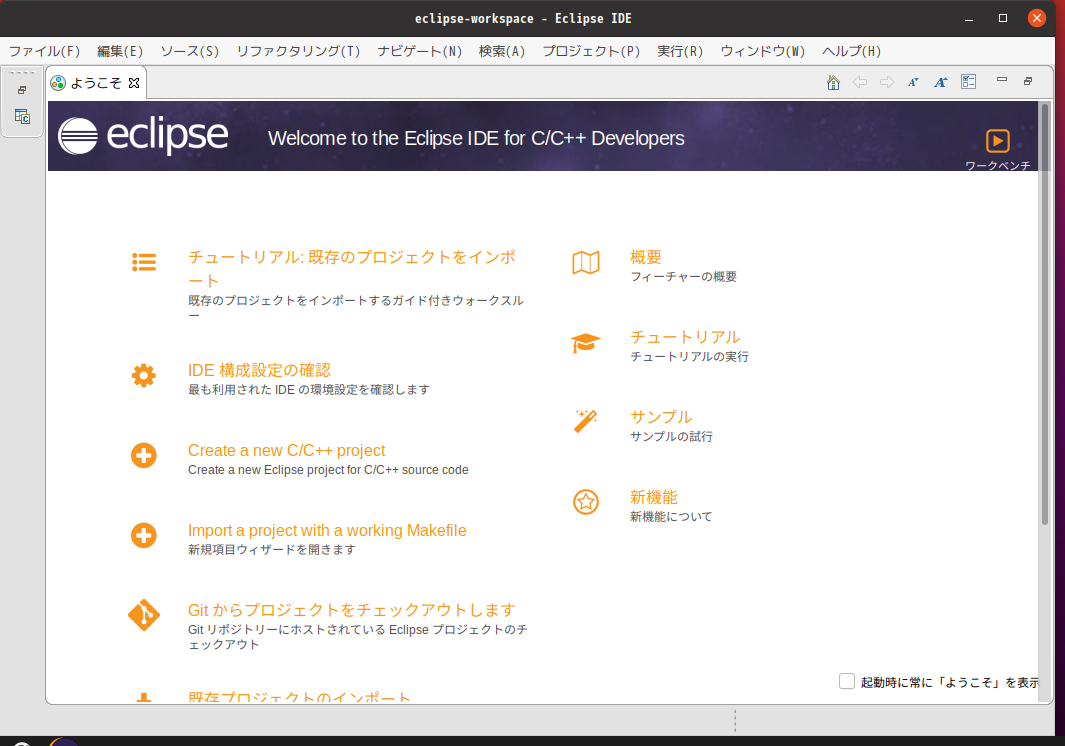
Task: Toggle 起動時に常に「ようこそ」を表示 checkbox
Action: 847,681
